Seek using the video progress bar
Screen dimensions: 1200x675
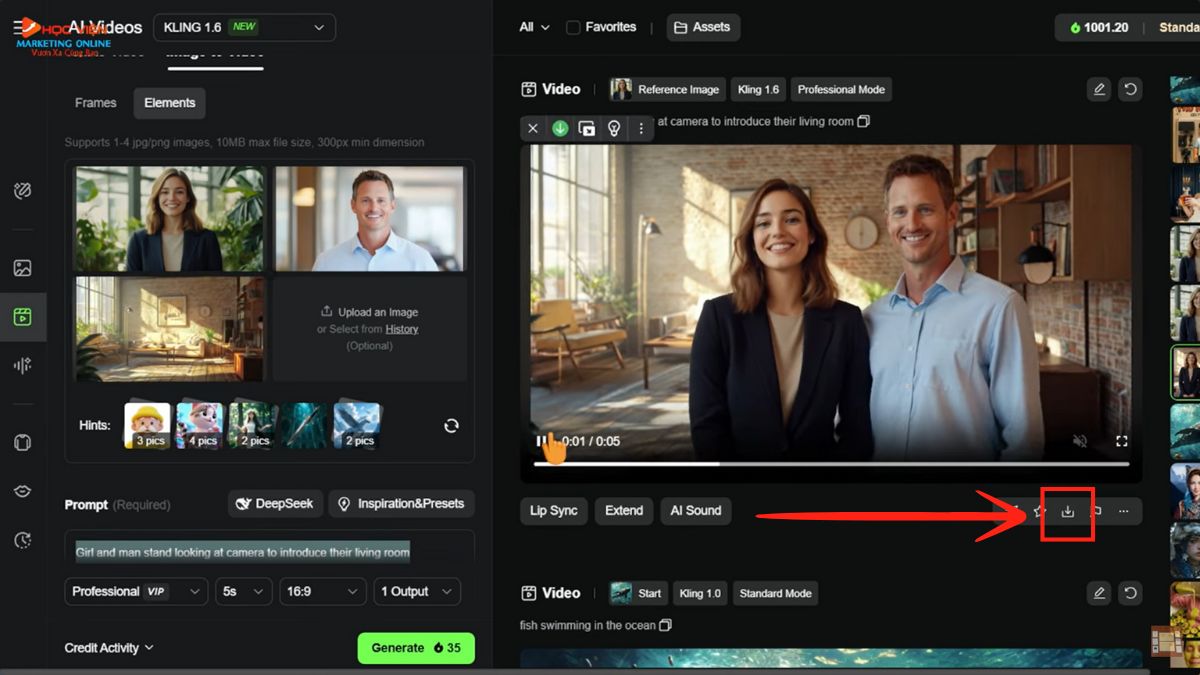tap(831, 464)
